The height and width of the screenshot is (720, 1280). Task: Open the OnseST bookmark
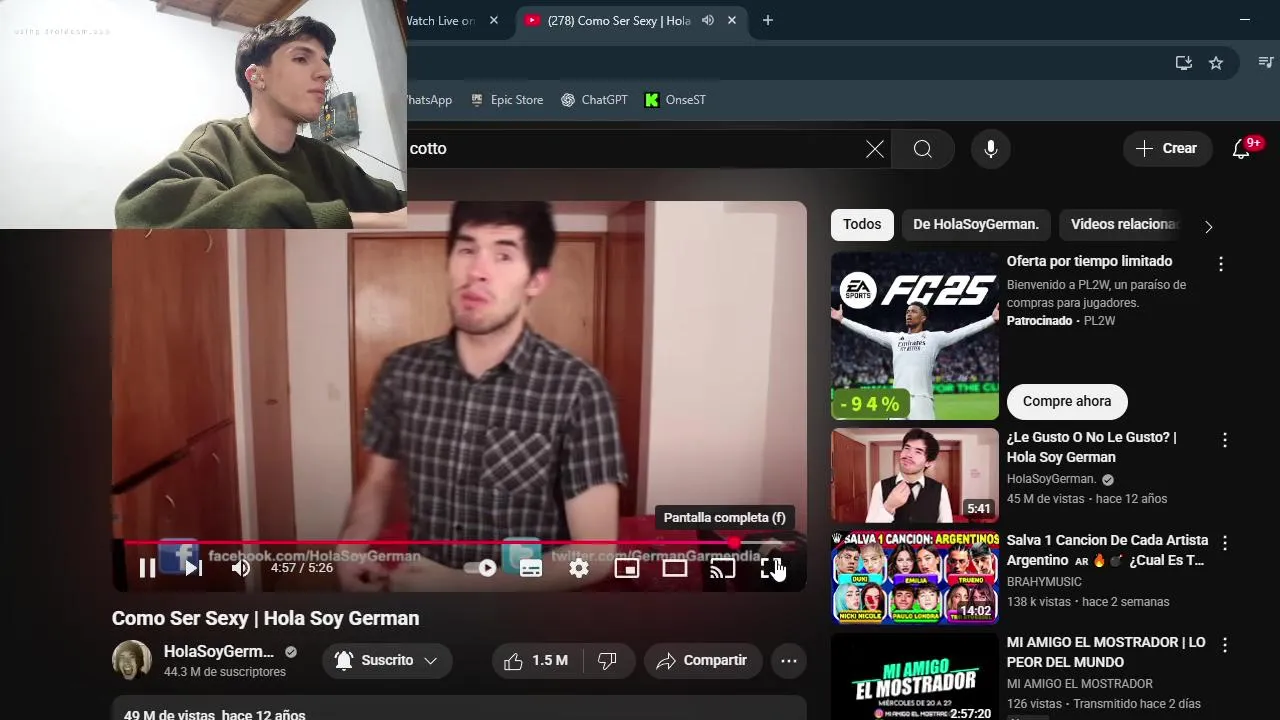[x=675, y=100]
